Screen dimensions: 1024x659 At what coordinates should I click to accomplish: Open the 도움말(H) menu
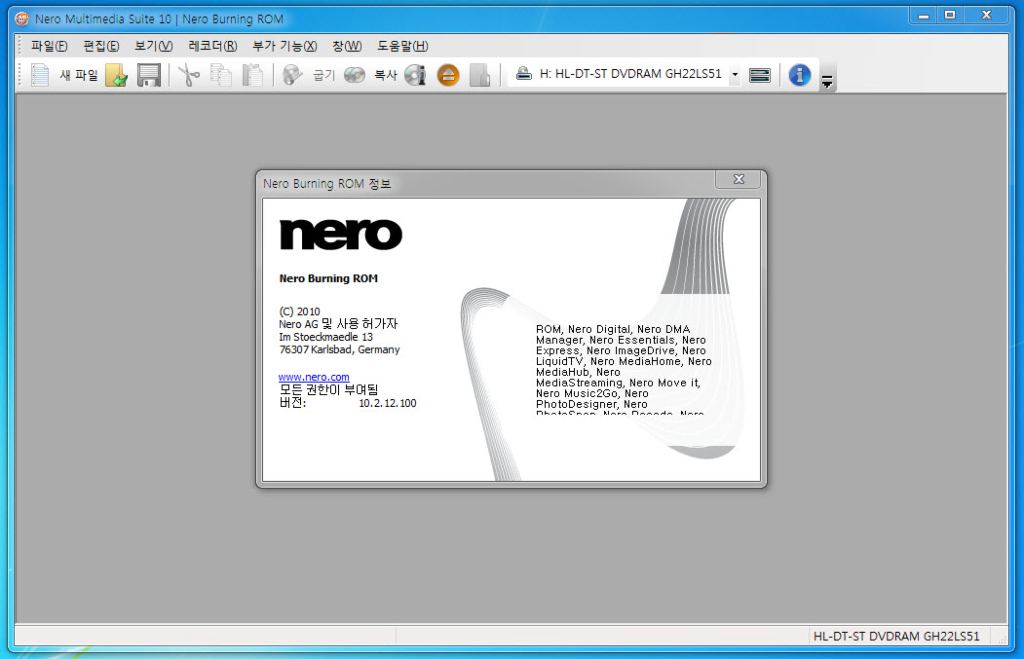(x=402, y=46)
